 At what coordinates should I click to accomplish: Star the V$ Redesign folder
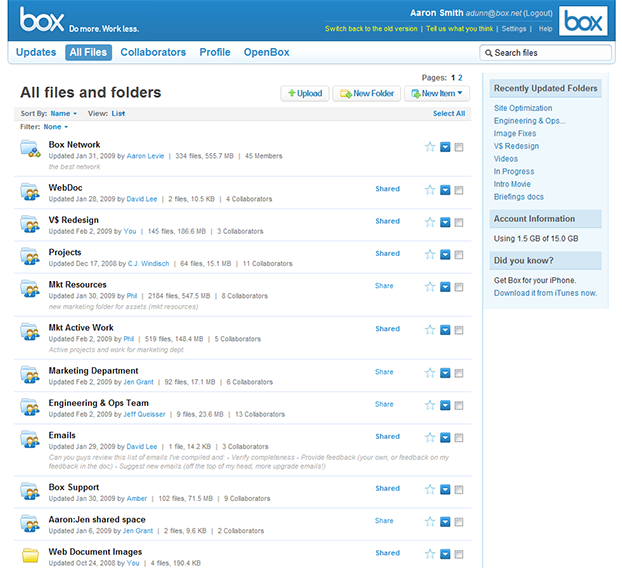click(x=430, y=222)
